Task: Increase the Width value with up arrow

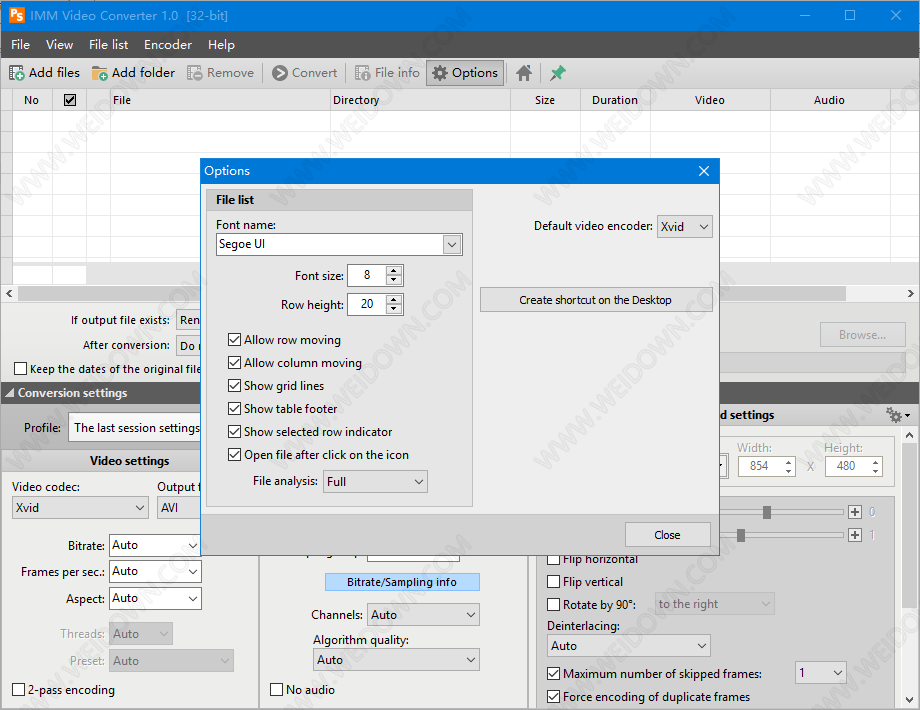Action: [x=788, y=462]
